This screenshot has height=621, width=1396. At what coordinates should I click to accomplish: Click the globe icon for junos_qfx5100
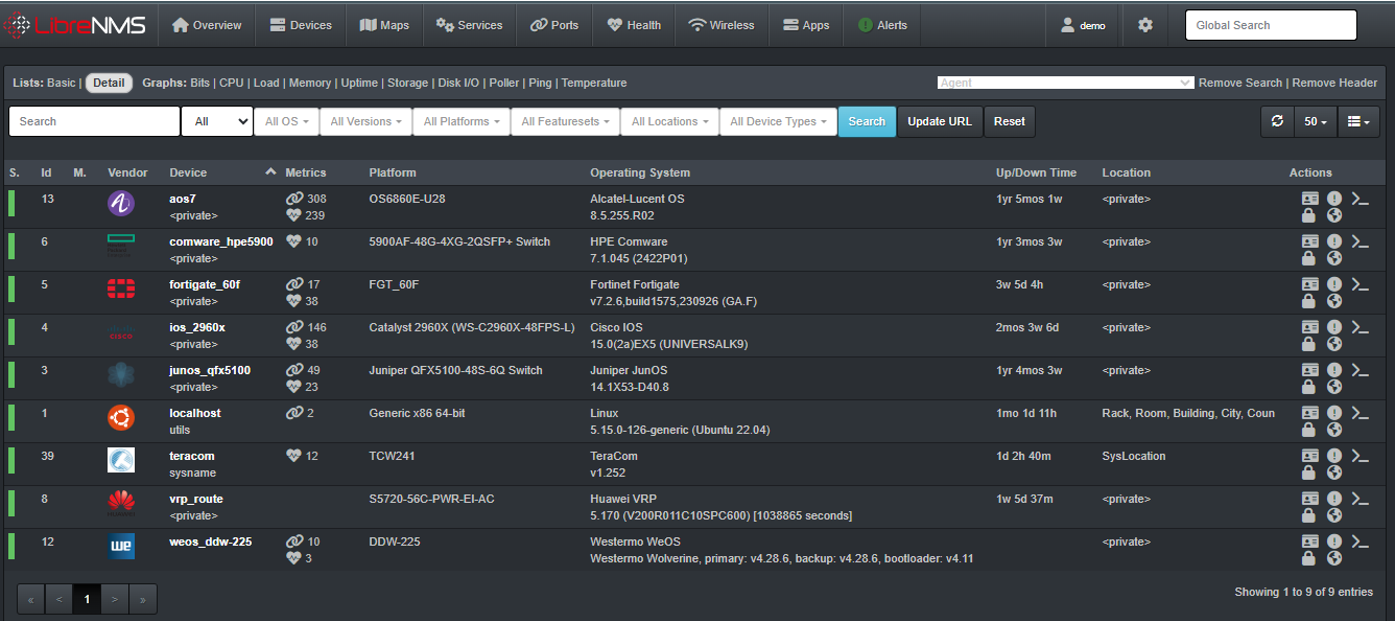tap(1334, 387)
